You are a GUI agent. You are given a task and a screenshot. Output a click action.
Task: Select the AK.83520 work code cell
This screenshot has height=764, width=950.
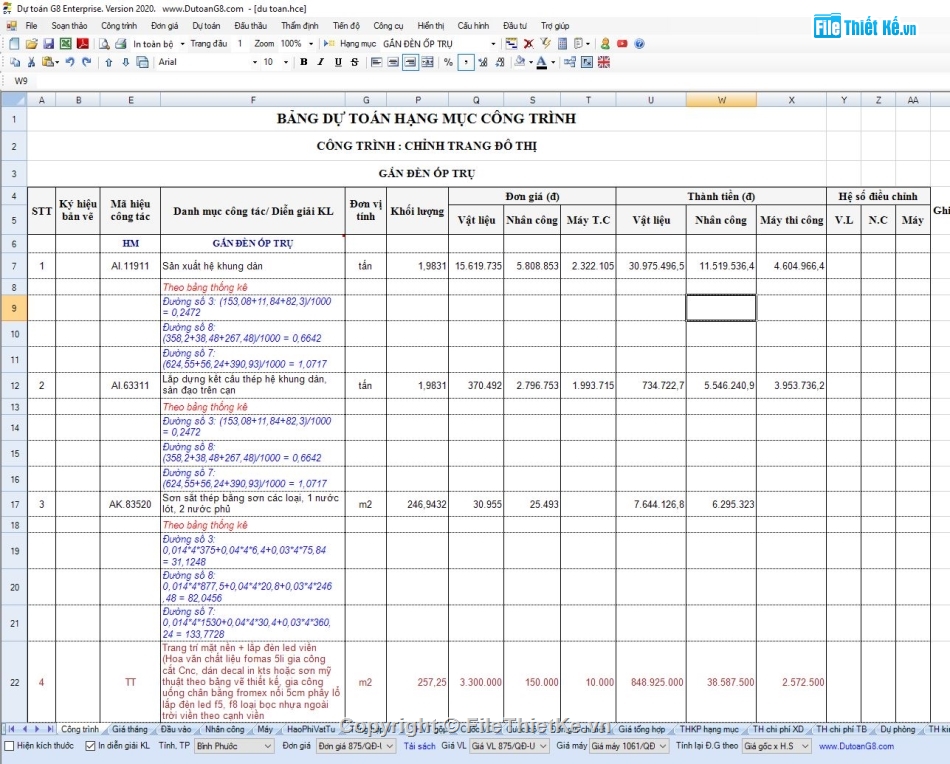tap(130, 504)
